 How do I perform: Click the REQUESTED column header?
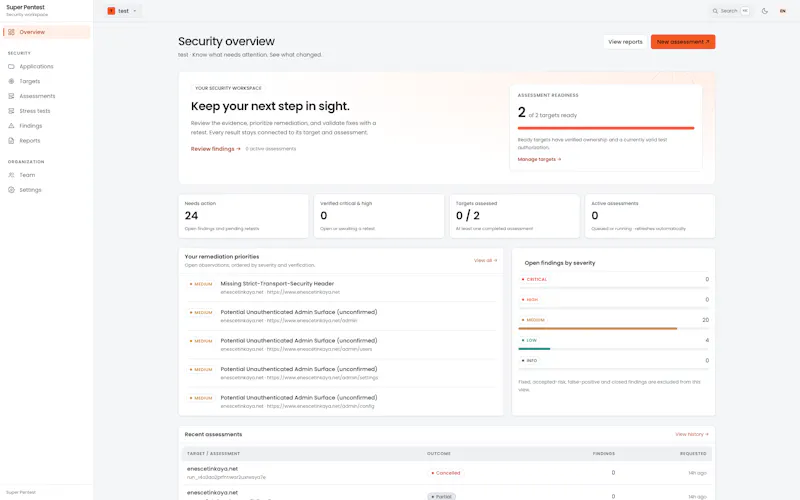click(x=693, y=454)
